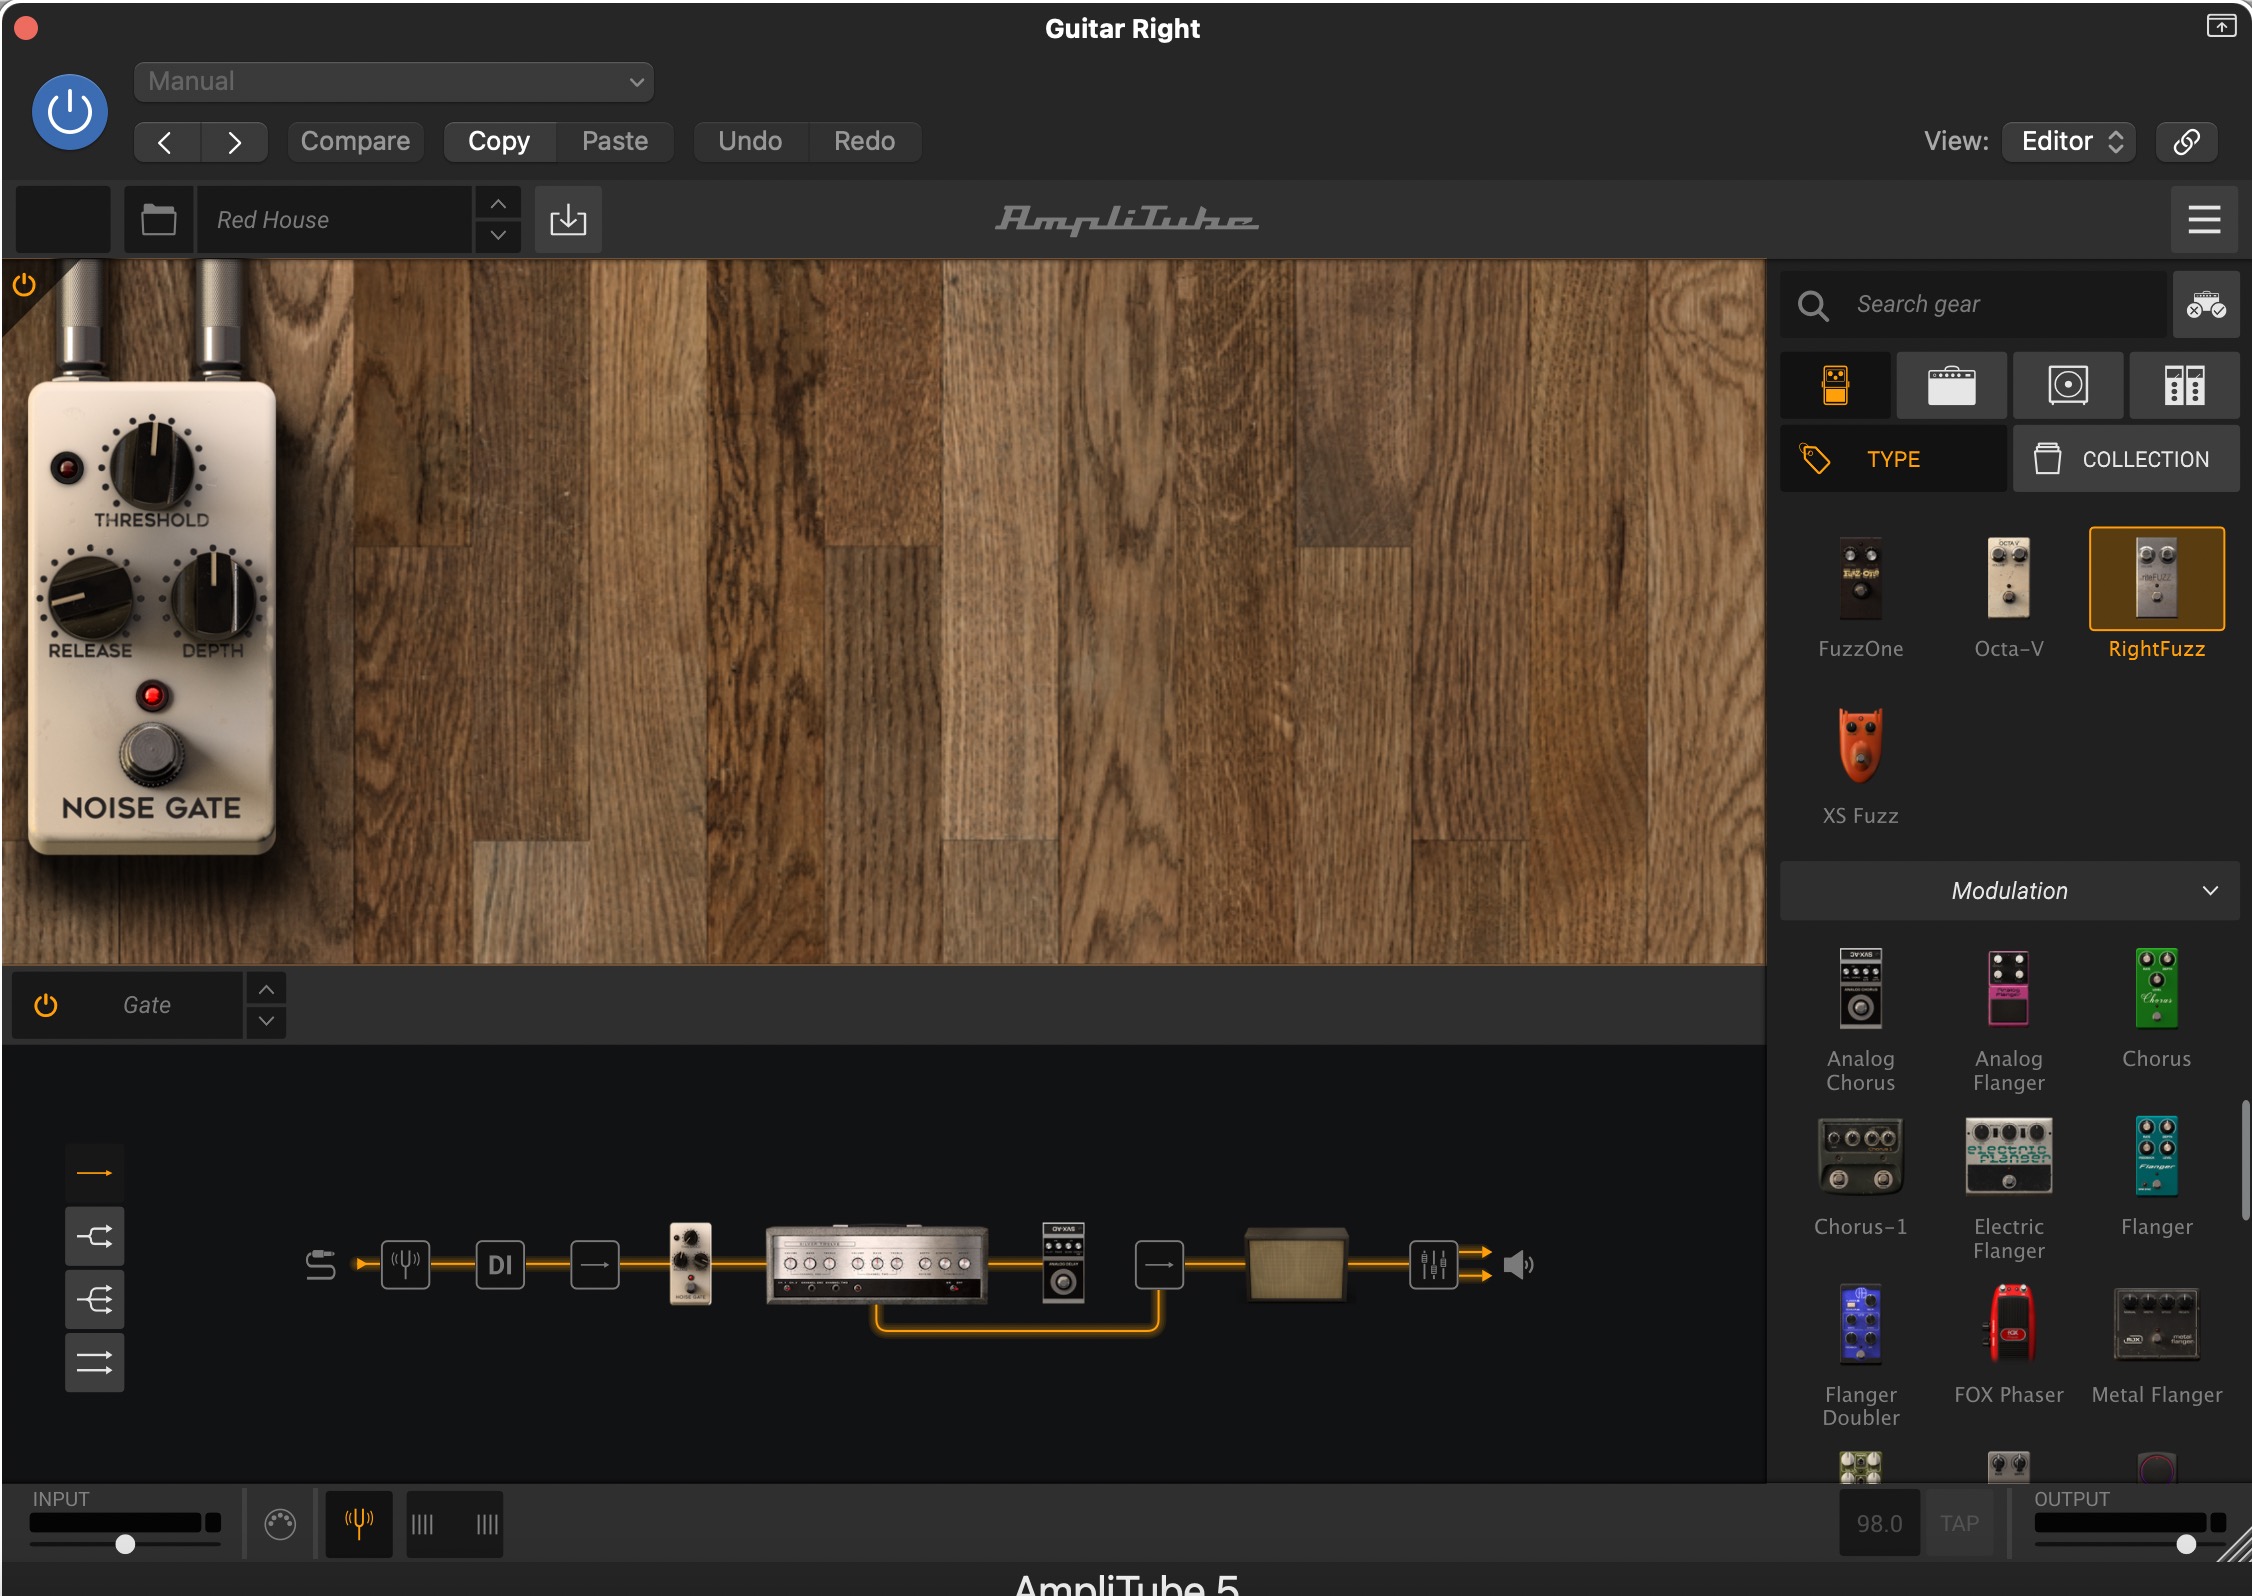Click the Noise Gate Release knob

pos(90,597)
